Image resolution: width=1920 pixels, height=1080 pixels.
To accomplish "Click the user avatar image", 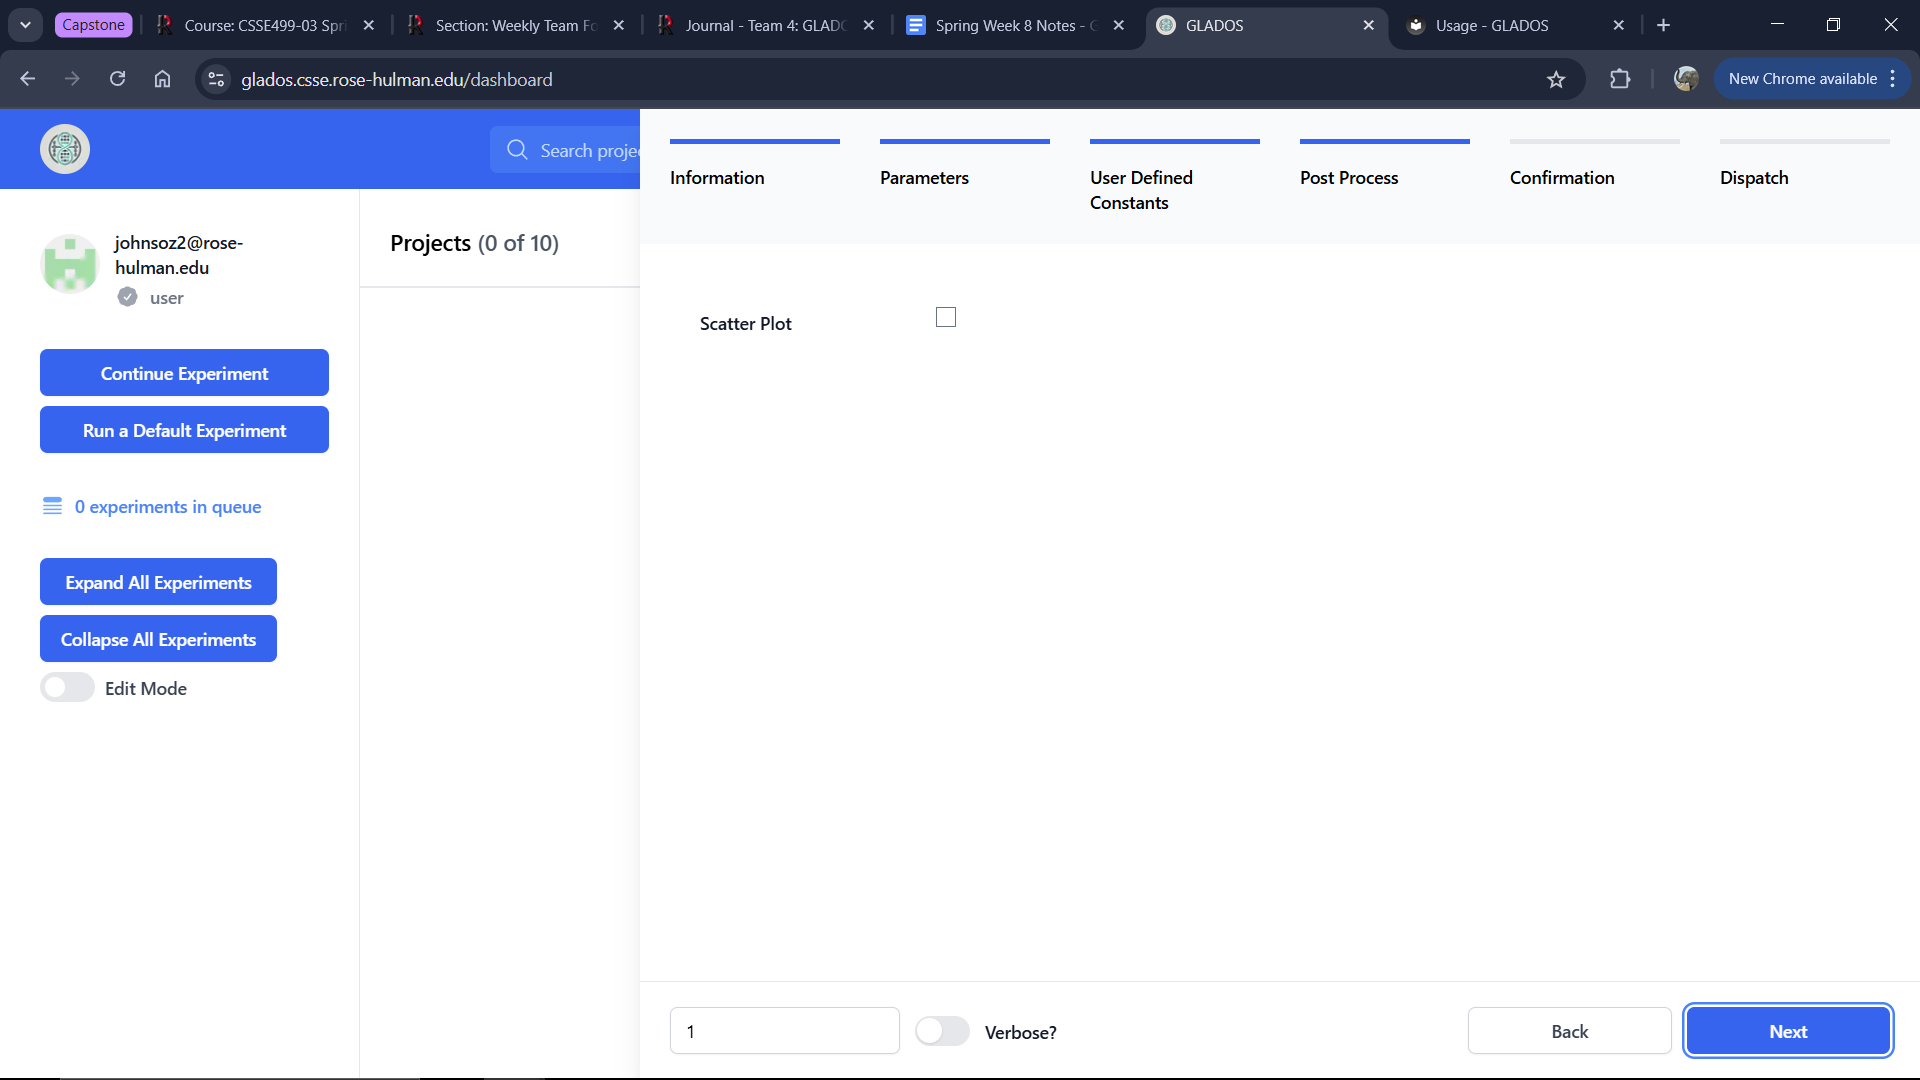I will click(x=69, y=264).
